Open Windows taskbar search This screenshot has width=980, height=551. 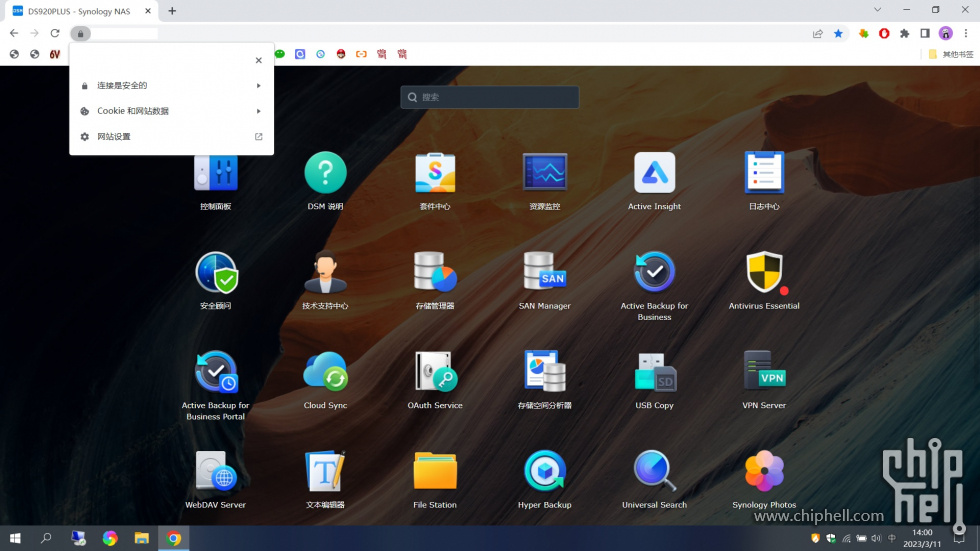pos(46,538)
